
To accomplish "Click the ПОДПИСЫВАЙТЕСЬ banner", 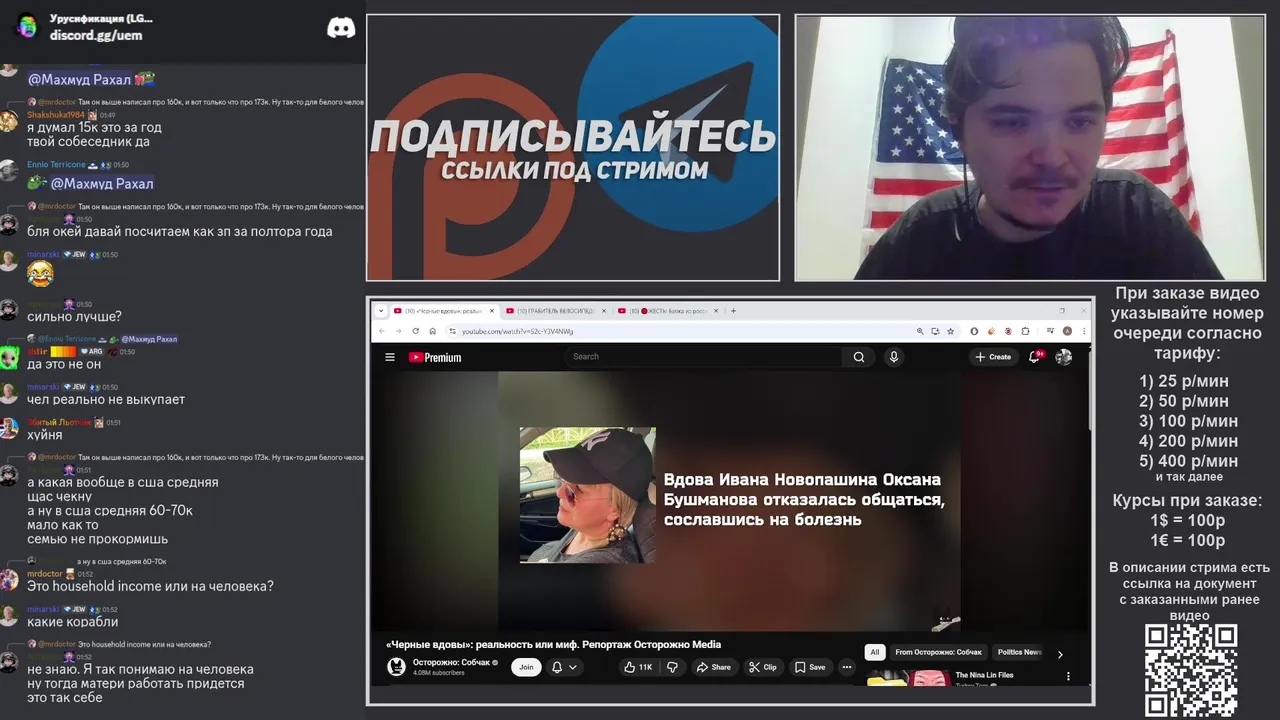I will pos(573,148).
